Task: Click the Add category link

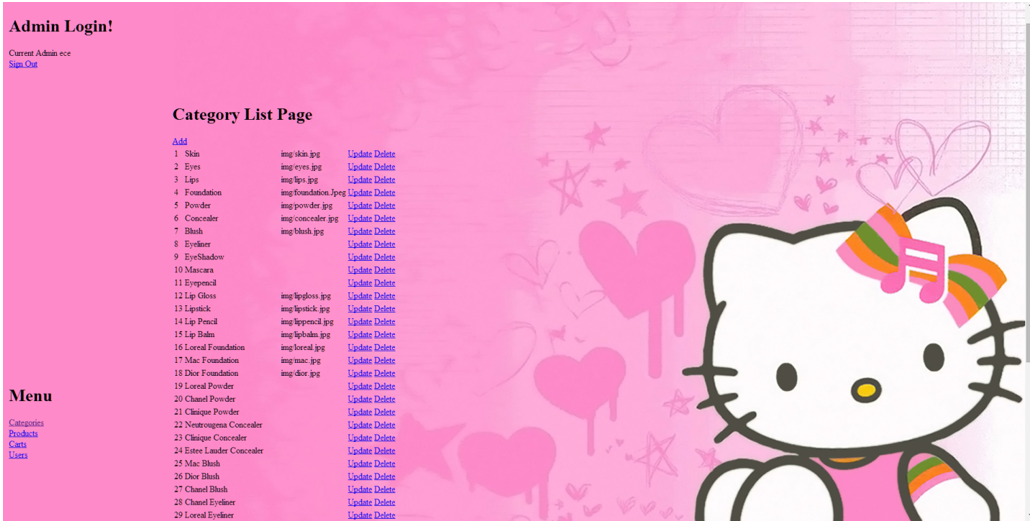Action: pyautogui.click(x=179, y=141)
